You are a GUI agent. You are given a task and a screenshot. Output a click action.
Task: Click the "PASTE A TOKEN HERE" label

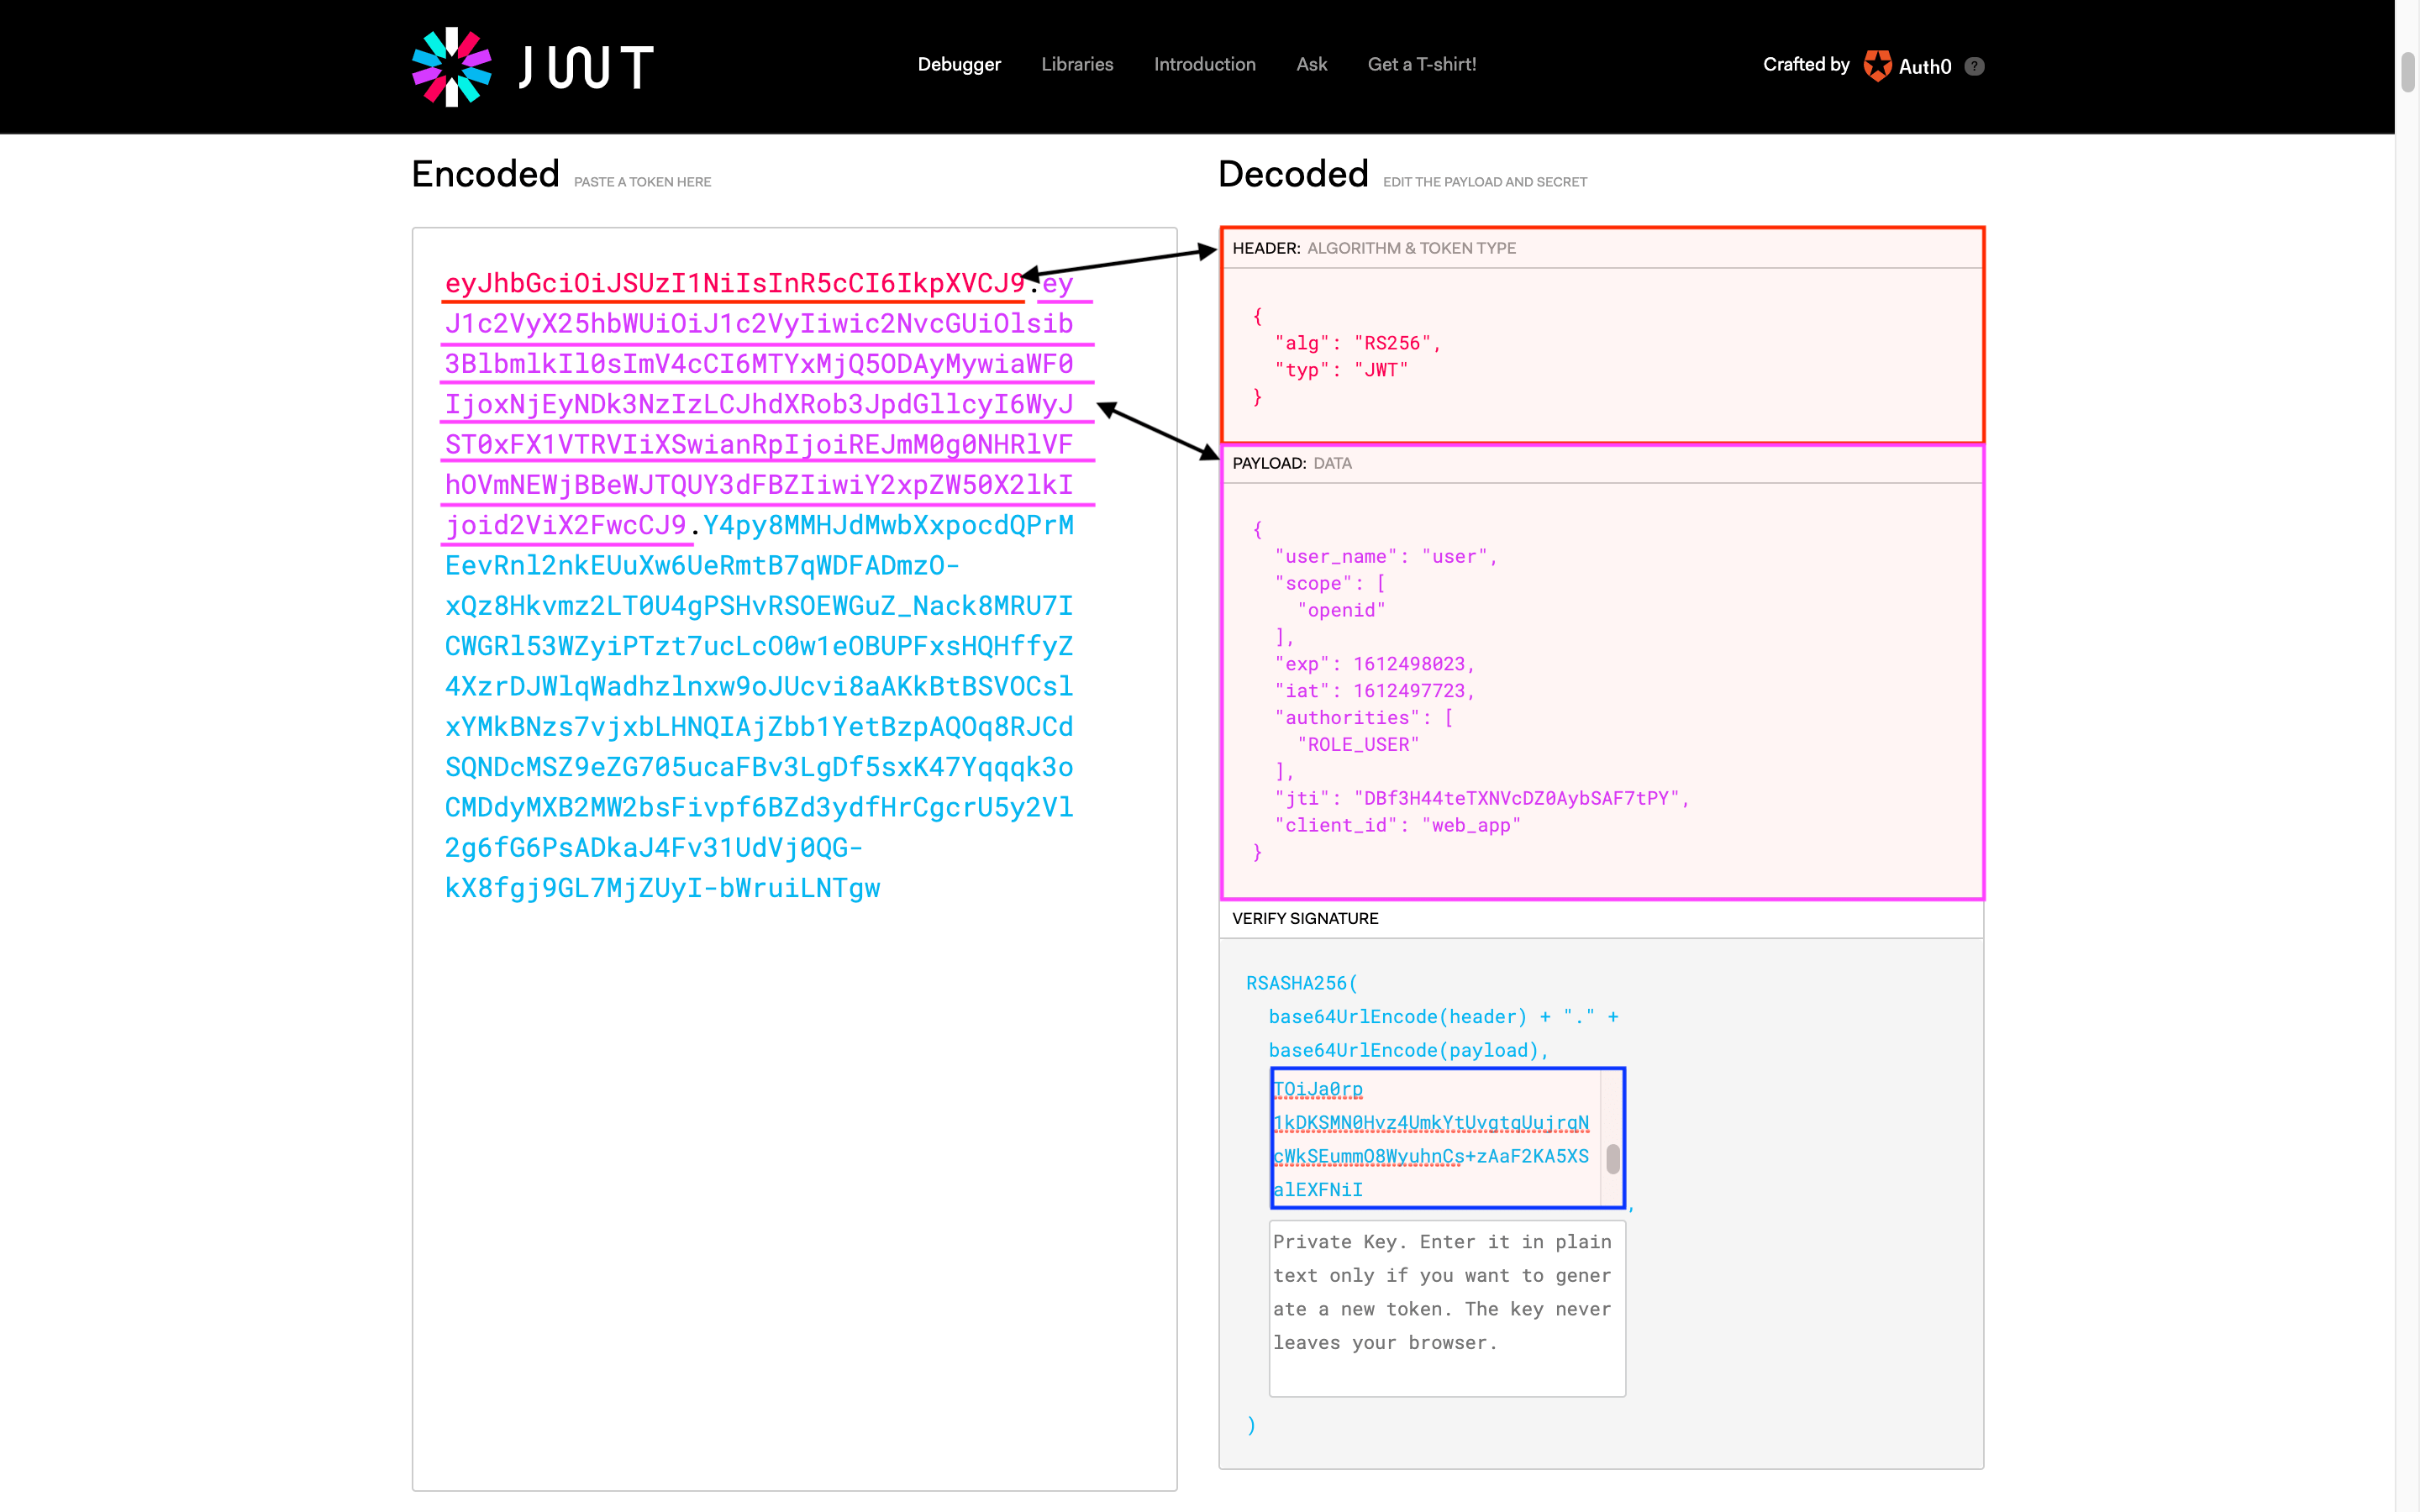click(642, 182)
